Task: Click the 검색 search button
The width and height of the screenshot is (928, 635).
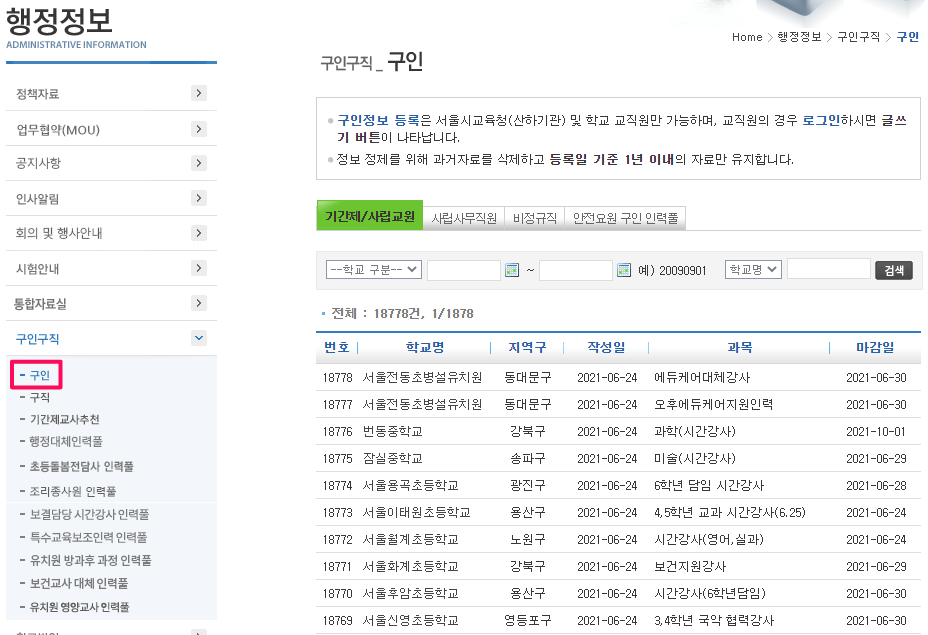Action: [x=893, y=270]
